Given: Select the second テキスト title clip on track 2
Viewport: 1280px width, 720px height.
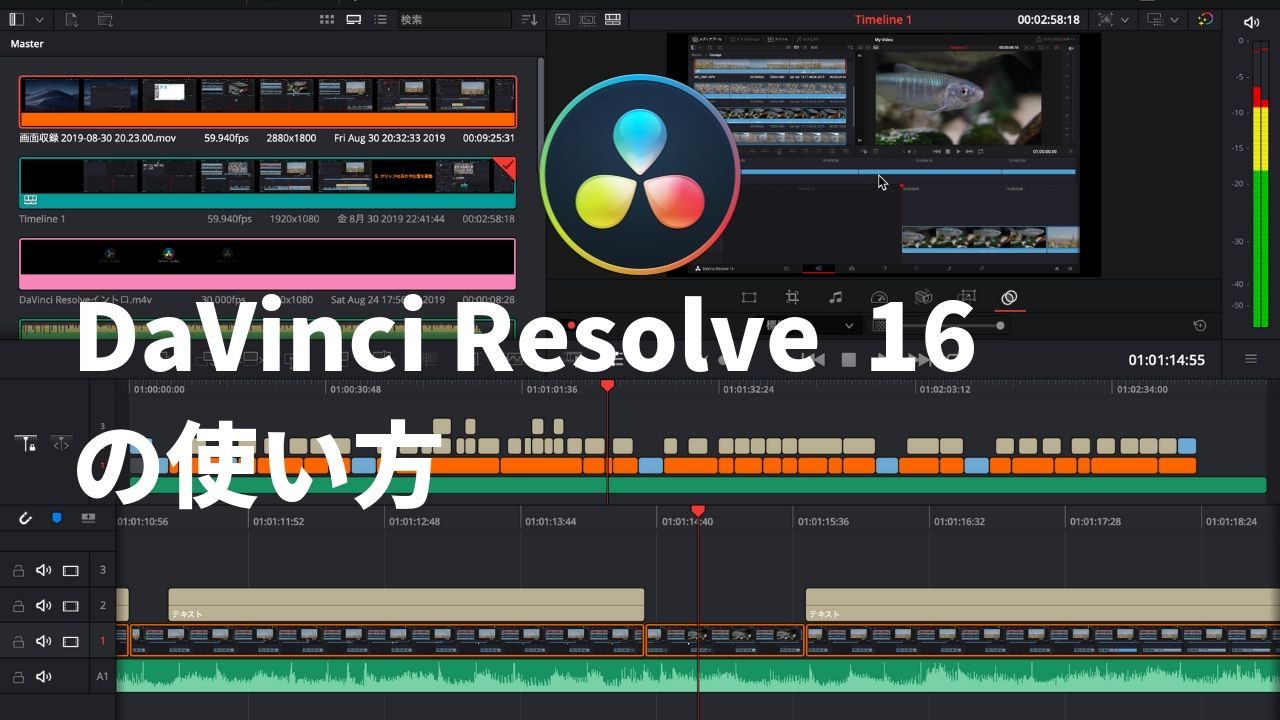Looking at the screenshot, I should pyautogui.click(x=1042, y=605).
